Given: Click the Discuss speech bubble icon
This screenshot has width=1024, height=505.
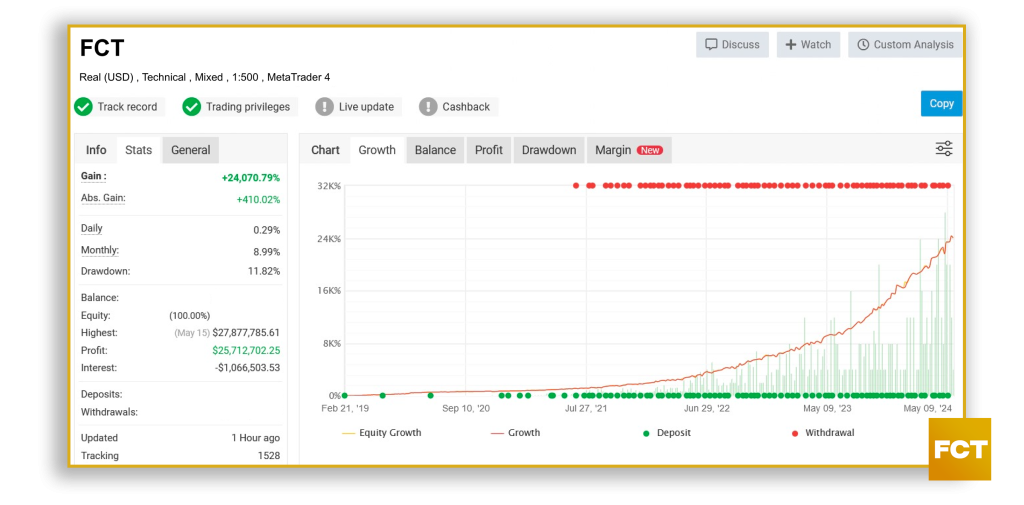Looking at the screenshot, I should click(711, 45).
